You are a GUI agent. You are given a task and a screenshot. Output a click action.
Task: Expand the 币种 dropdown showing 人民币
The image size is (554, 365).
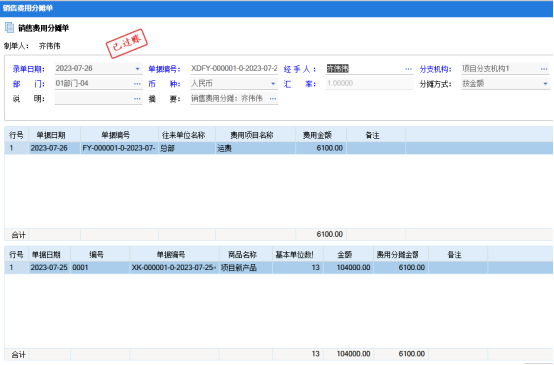coord(273,84)
